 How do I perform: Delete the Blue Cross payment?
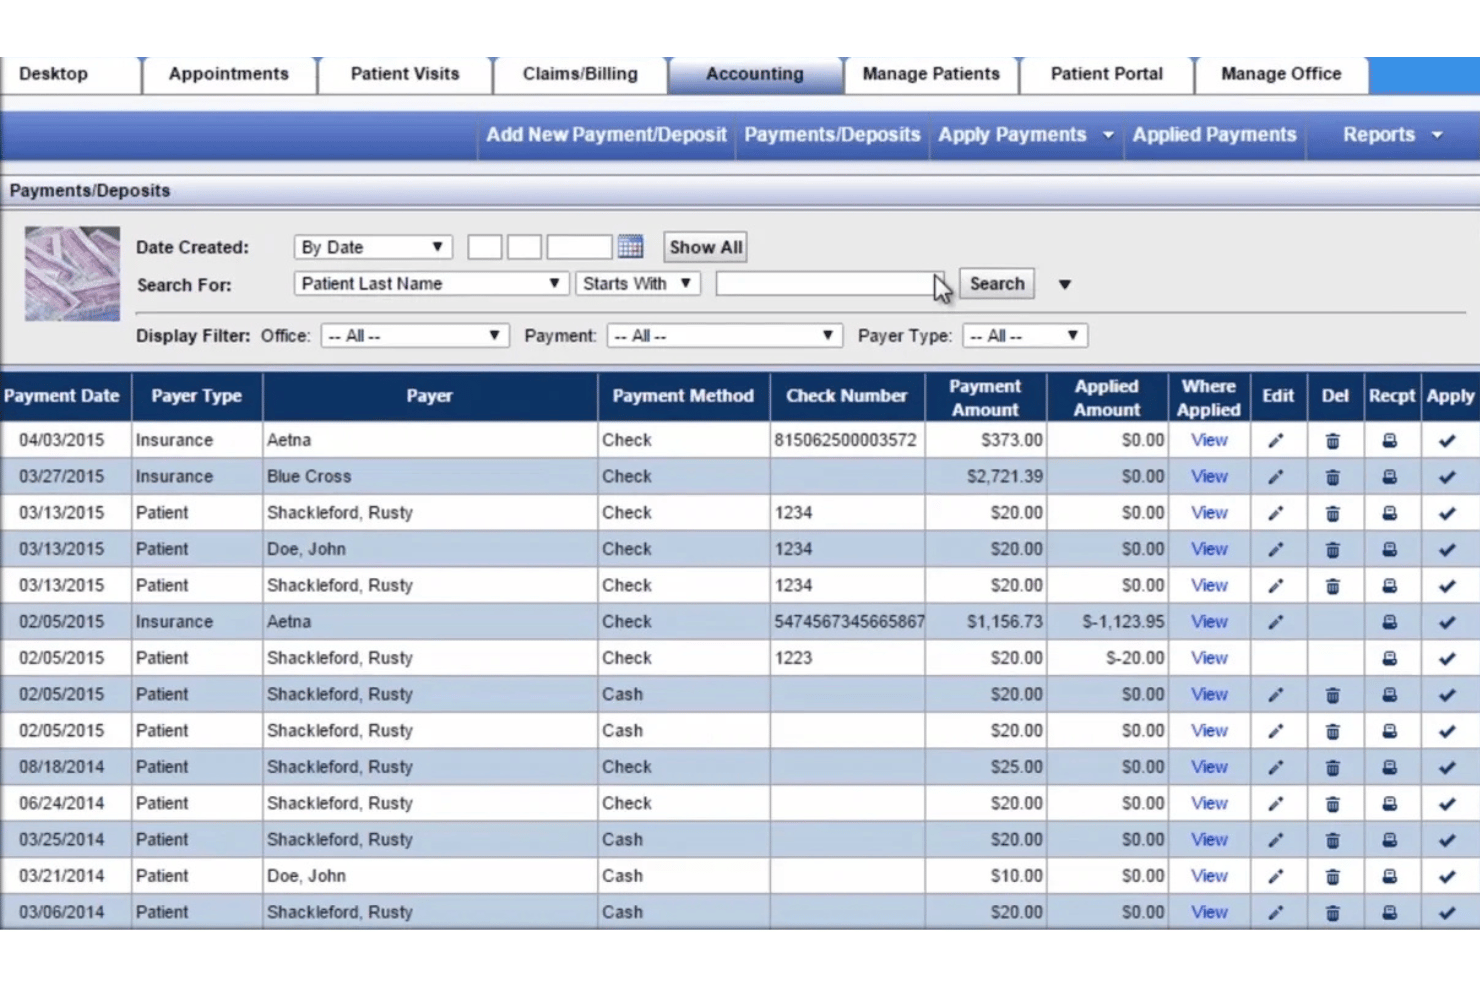pyautogui.click(x=1333, y=477)
